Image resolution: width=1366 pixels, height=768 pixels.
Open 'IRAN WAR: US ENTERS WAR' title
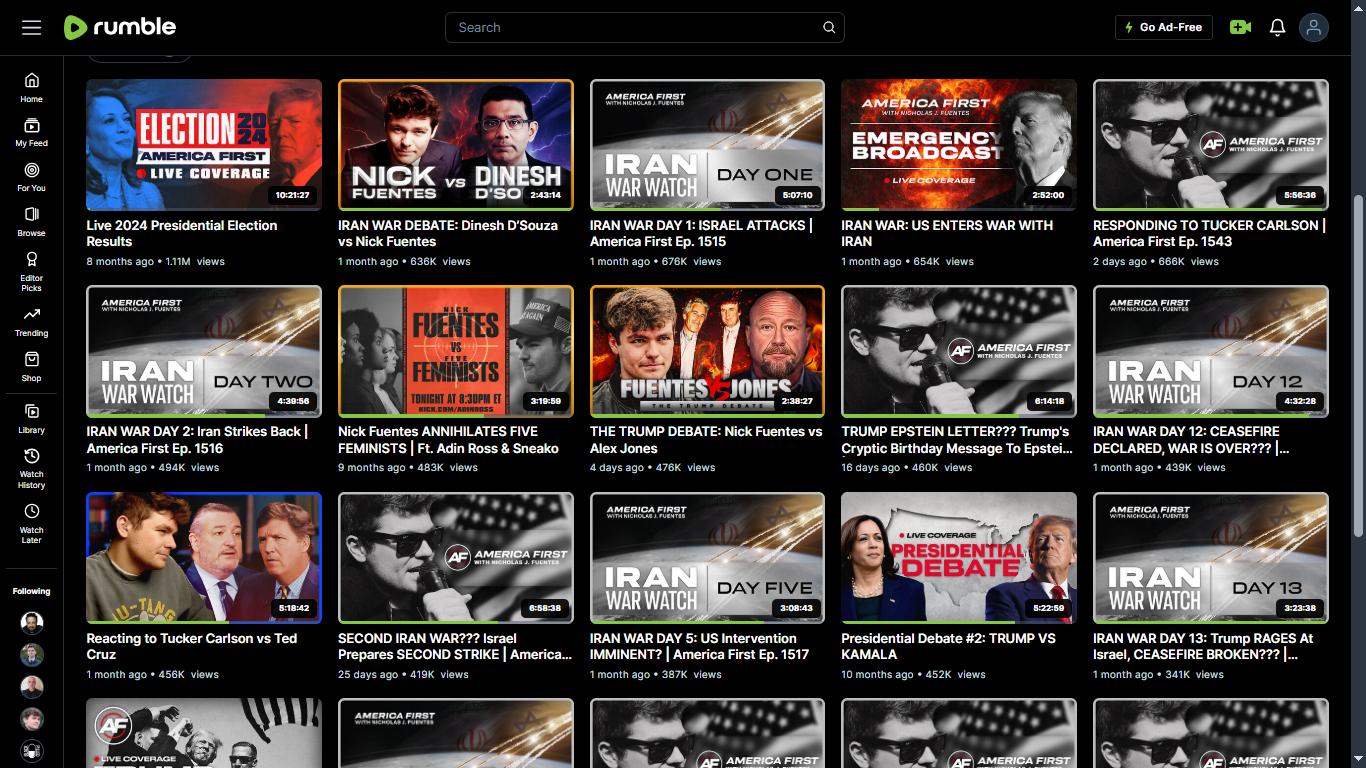coord(947,233)
